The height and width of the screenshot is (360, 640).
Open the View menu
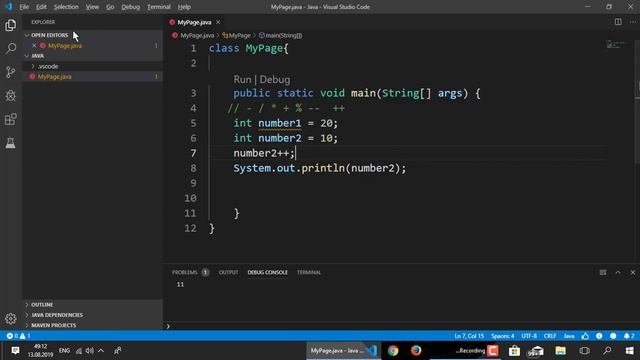pos(92,7)
